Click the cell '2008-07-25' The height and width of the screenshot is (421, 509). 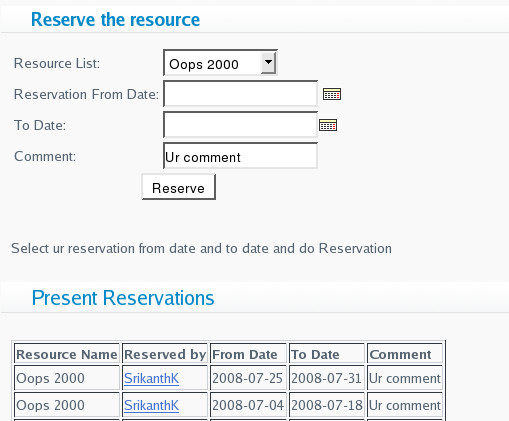248,378
